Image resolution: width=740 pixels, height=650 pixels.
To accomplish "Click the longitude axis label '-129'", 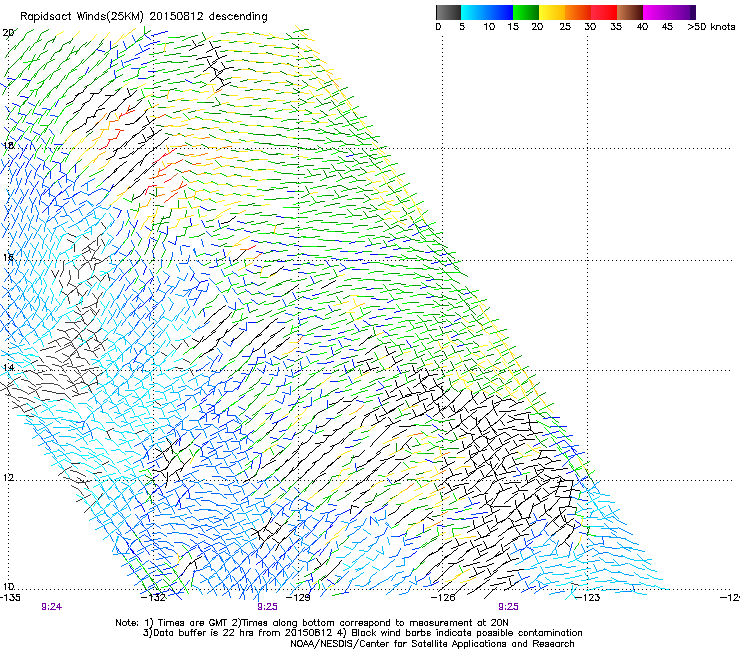I will [299, 598].
